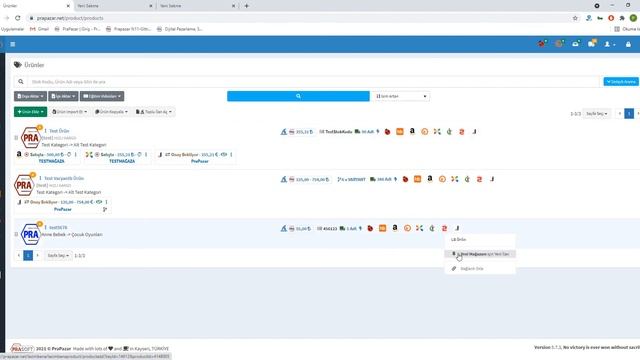This screenshot has height=360, width=640.
Task: Open a new browser tab with plus button
Action: 247,6
